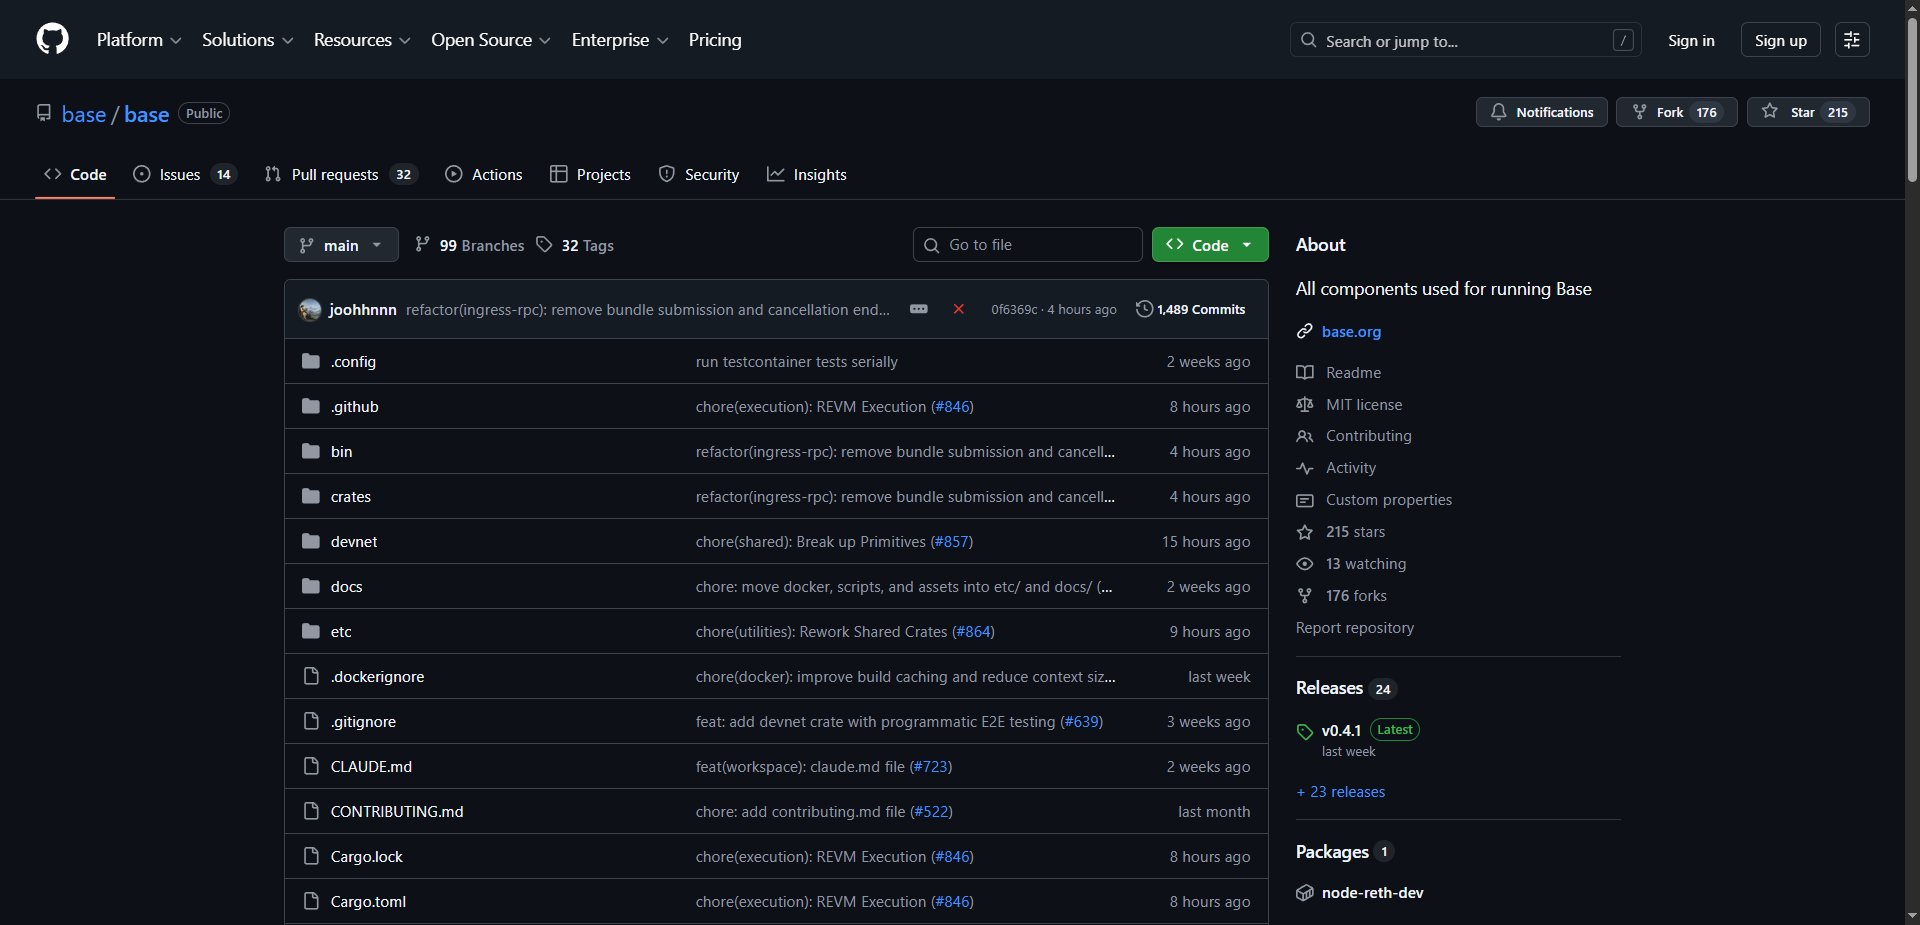
Task: Switch to the Insights tab
Action: pos(806,174)
